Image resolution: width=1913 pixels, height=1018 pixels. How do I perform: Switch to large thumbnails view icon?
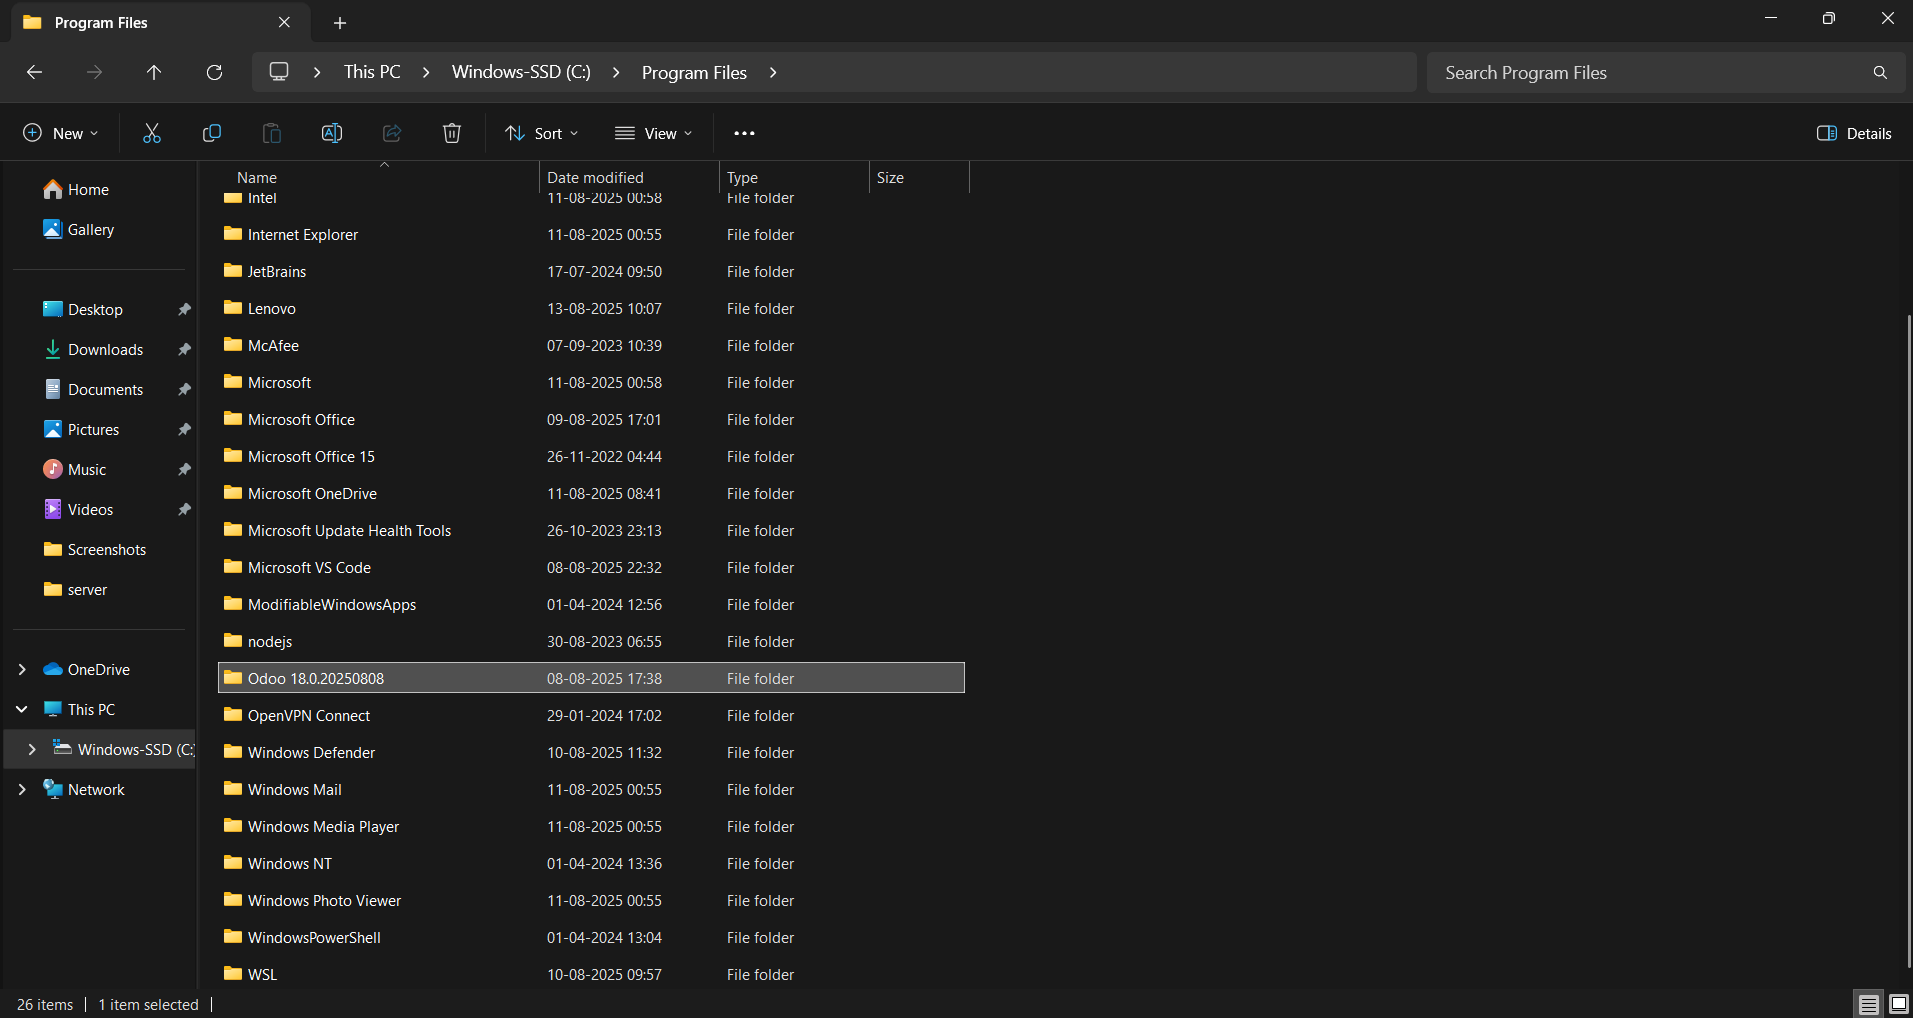pos(1898,1005)
